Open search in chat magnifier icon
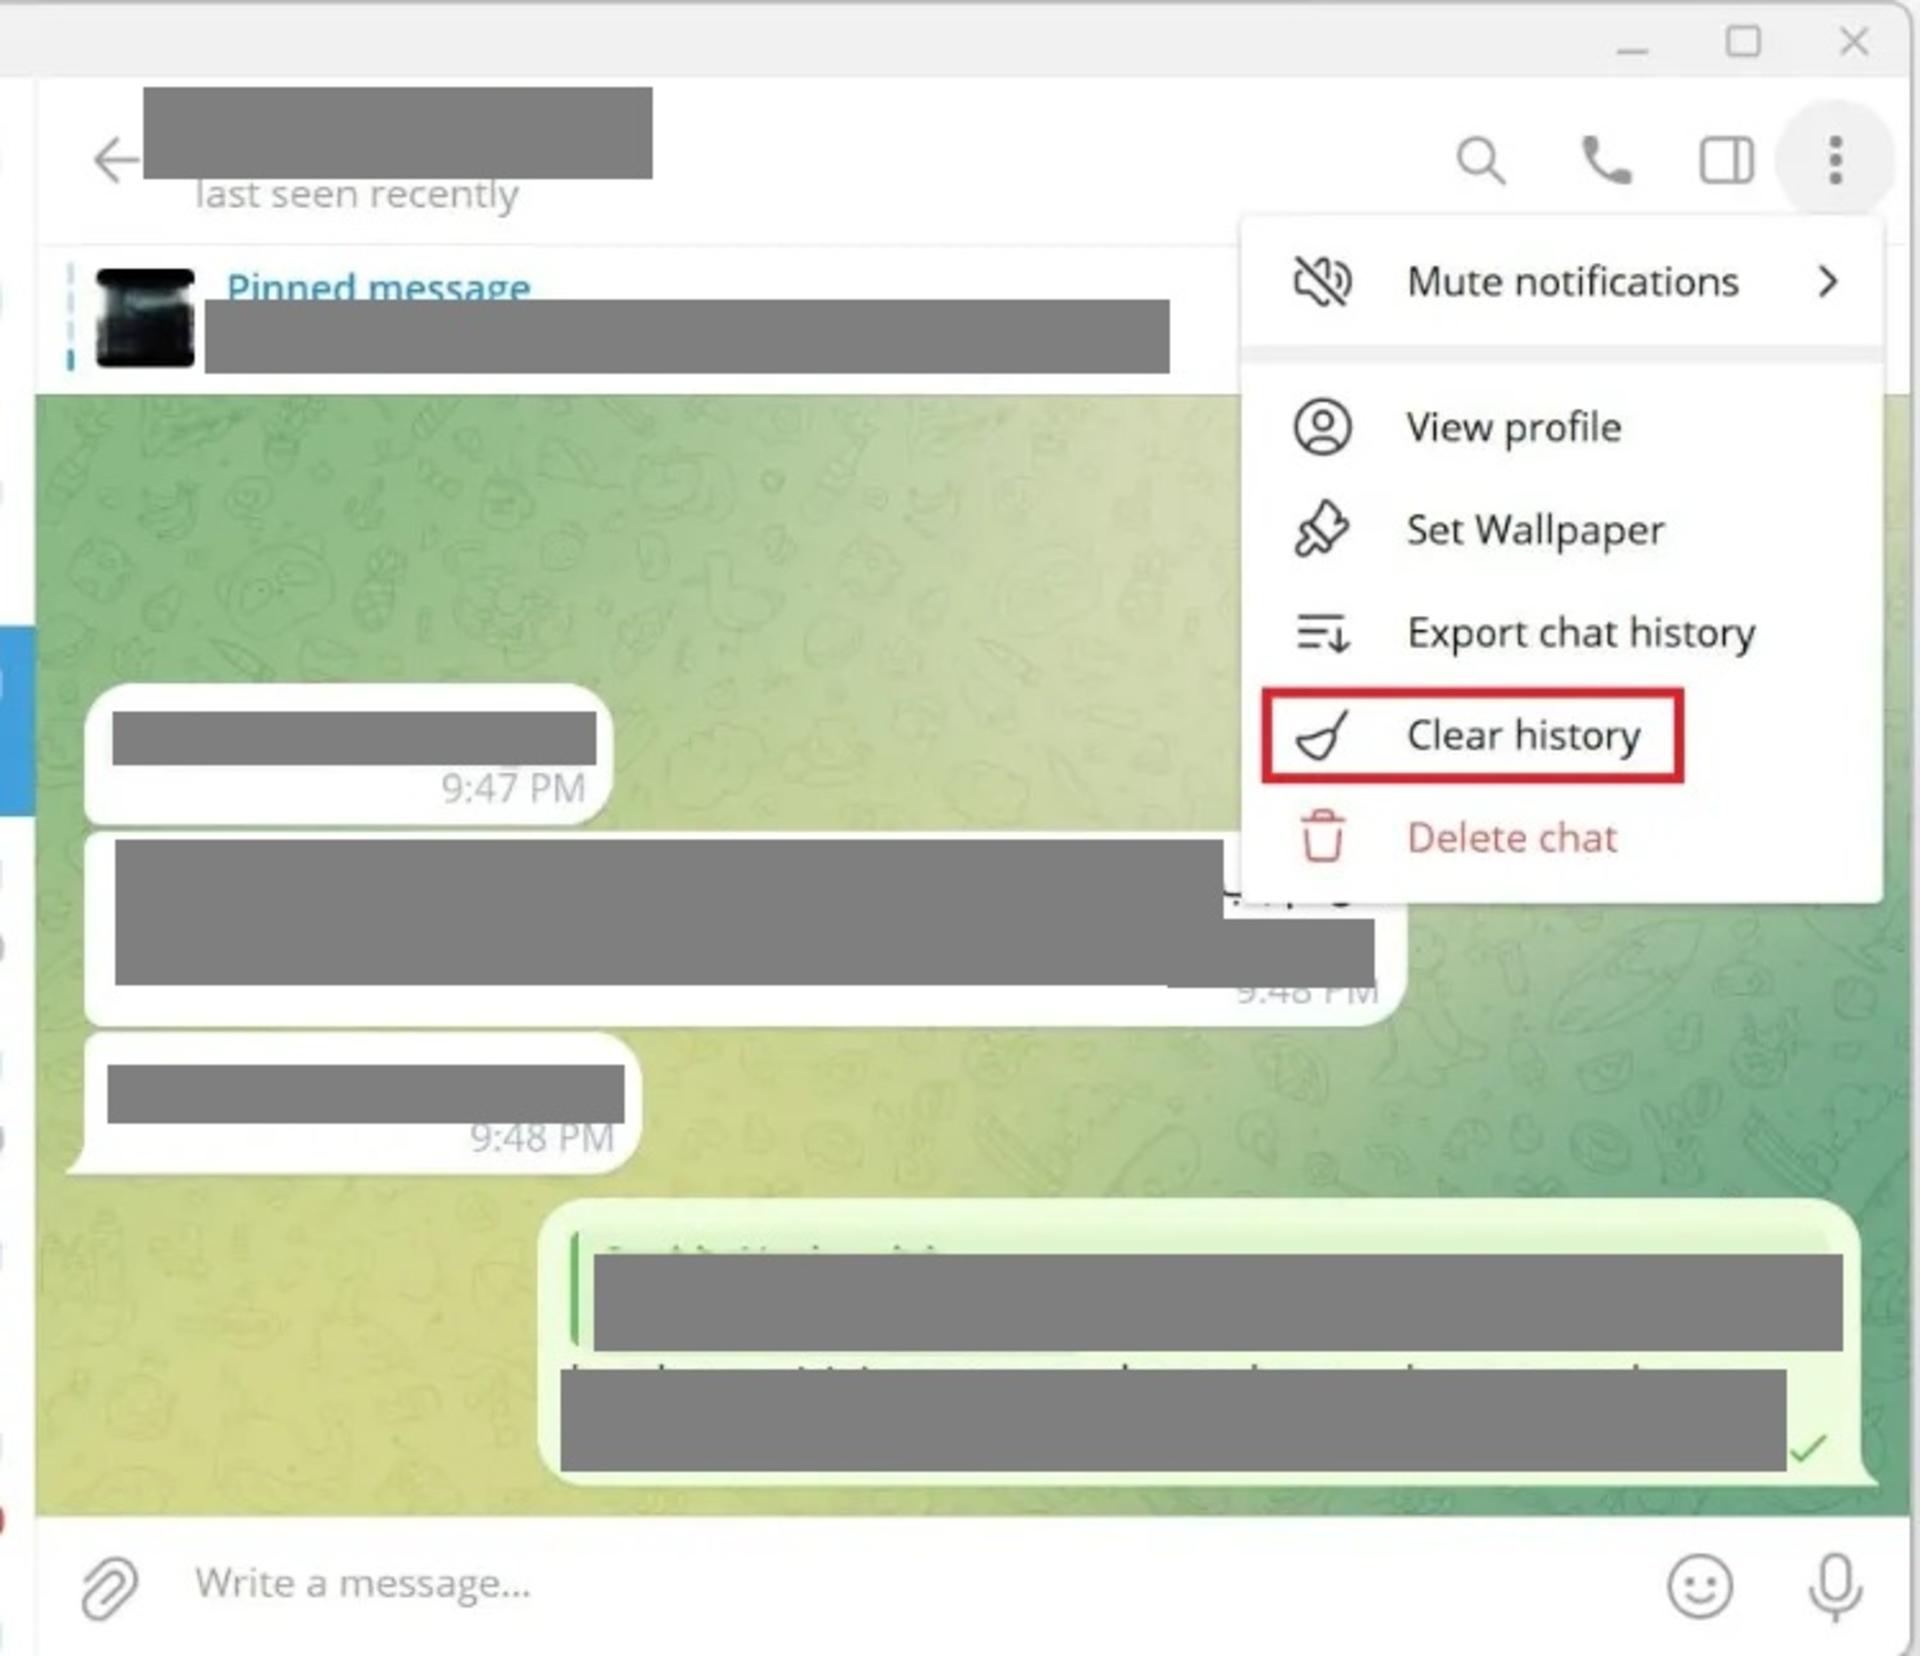The width and height of the screenshot is (1920, 1656). (x=1481, y=161)
